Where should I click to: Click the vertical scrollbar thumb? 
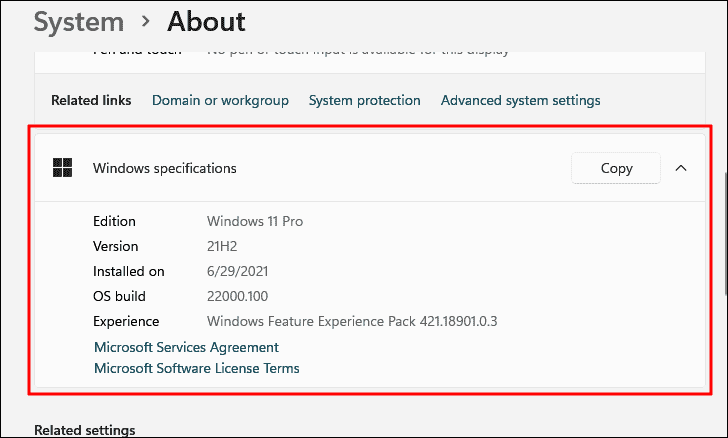[726, 233]
